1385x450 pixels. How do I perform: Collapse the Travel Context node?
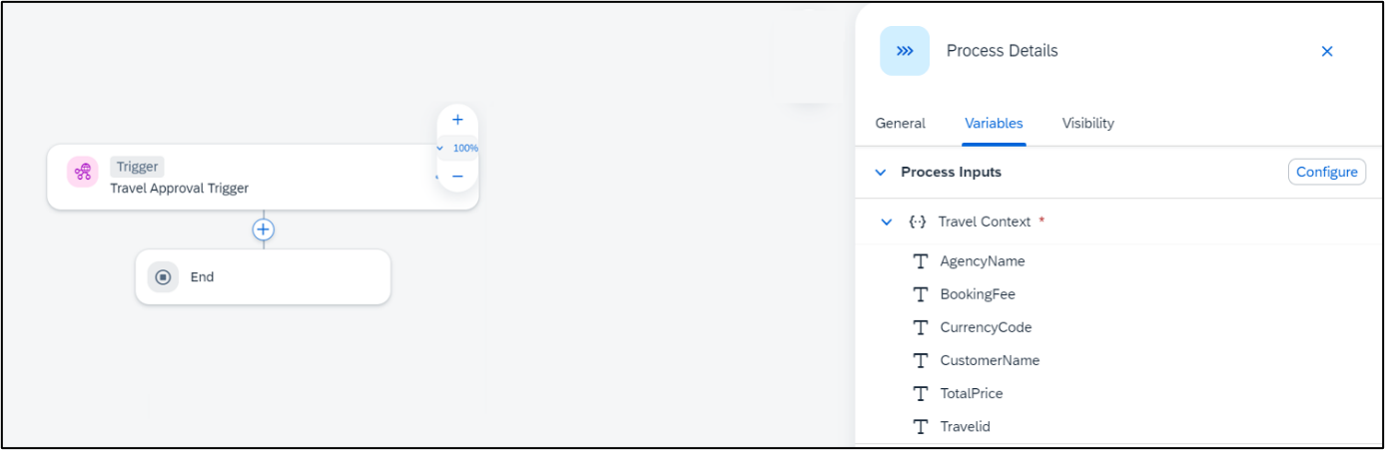point(886,222)
